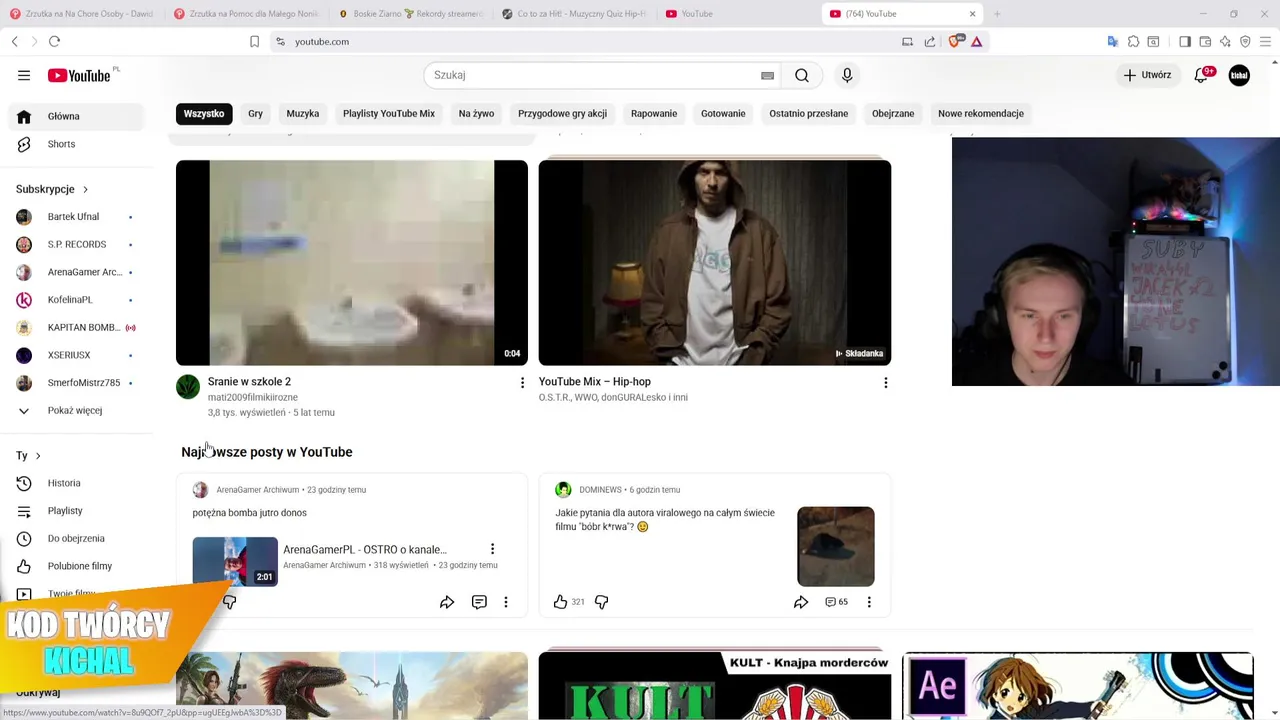The image size is (1280, 720).
Task: Switch to Co to za Hit! browser tab
Action: 574,14
